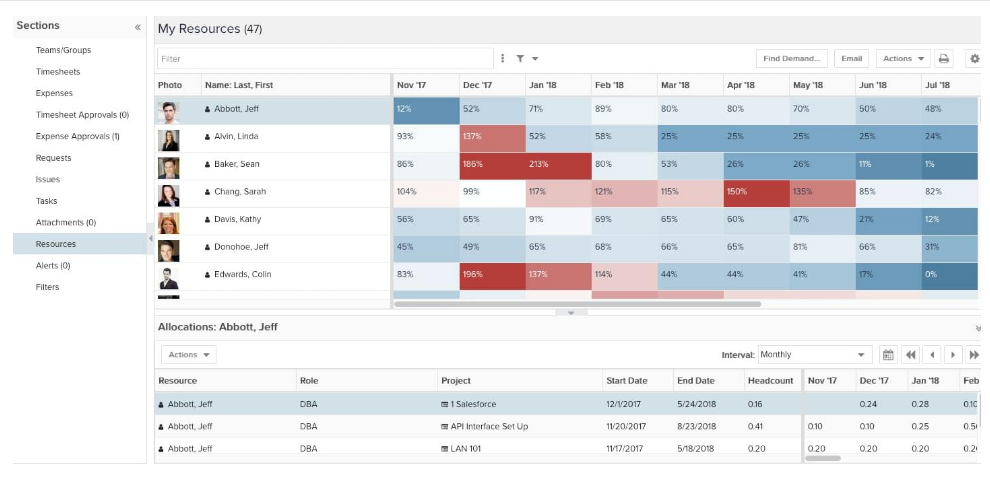Screen dimensions: 990x485
Task: Open the Allocations Actions dropdown
Action: pyautogui.click(x=188, y=355)
